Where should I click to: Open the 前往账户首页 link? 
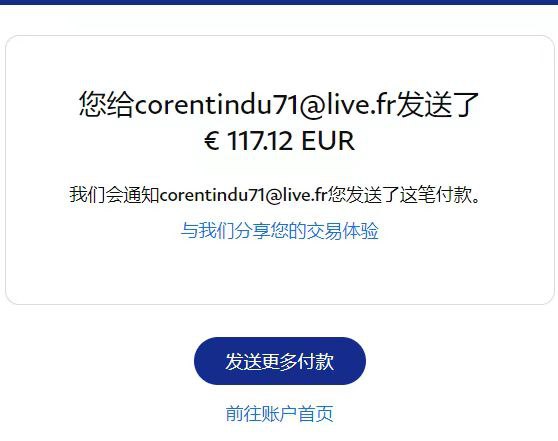click(x=280, y=413)
